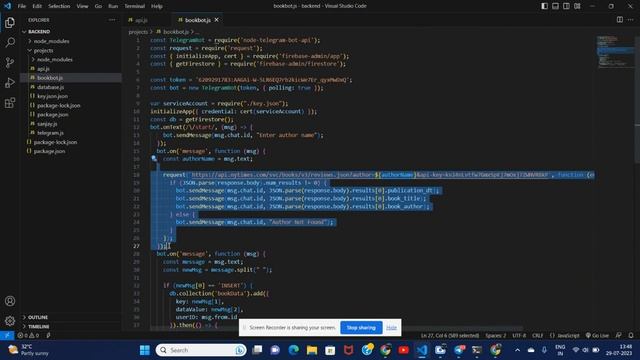Click the Explorer more actions ellipsis
The height and width of the screenshot is (360, 640).
(112, 20)
